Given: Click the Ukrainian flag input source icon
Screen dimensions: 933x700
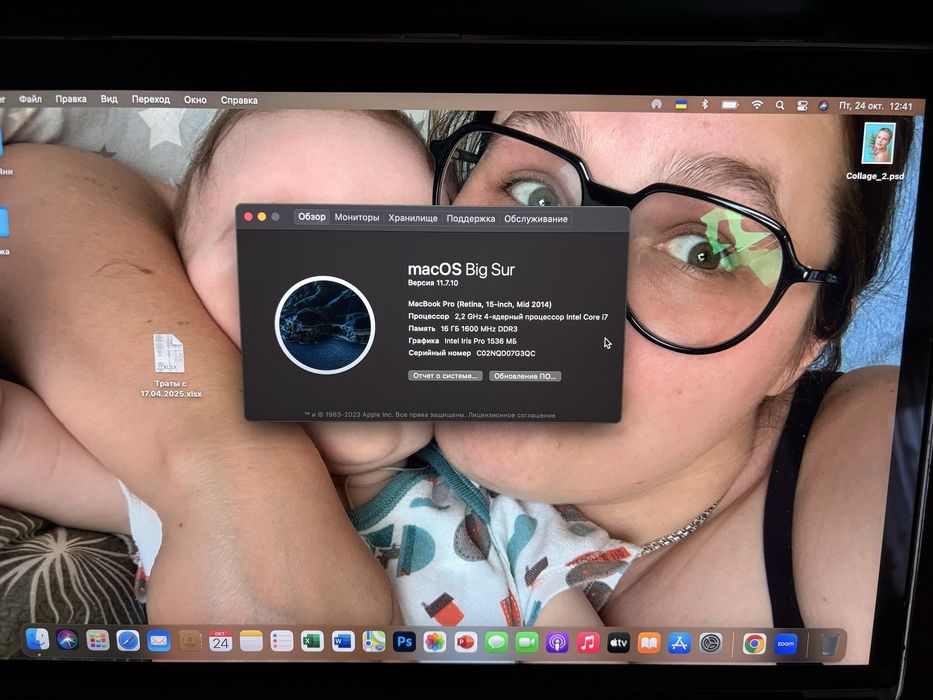Looking at the screenshot, I should (x=681, y=104).
